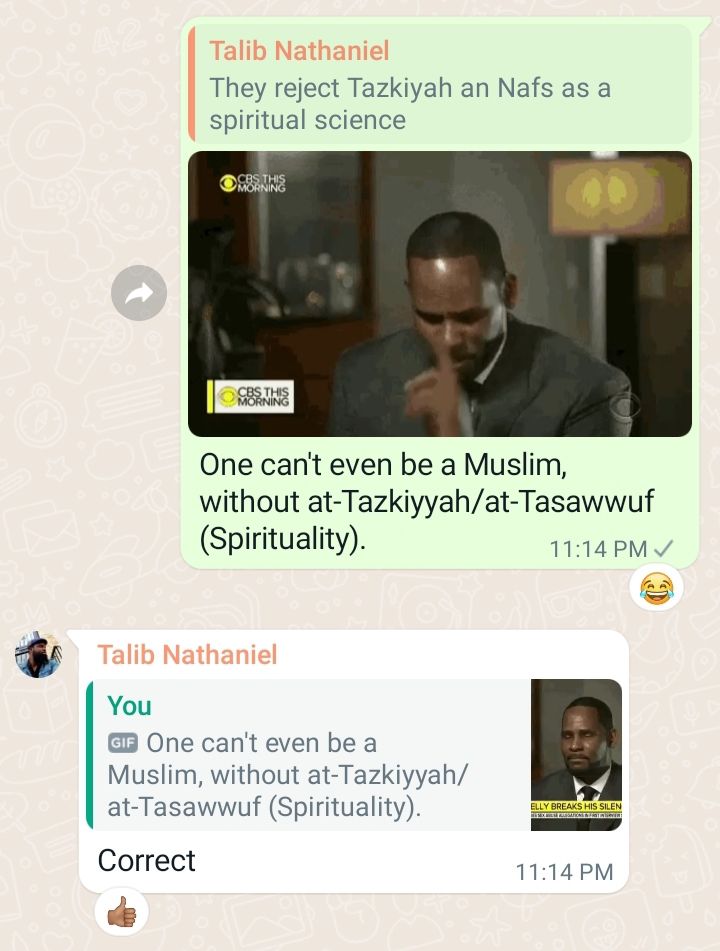Tap Talib Nathaniel name in received message

(x=187, y=654)
